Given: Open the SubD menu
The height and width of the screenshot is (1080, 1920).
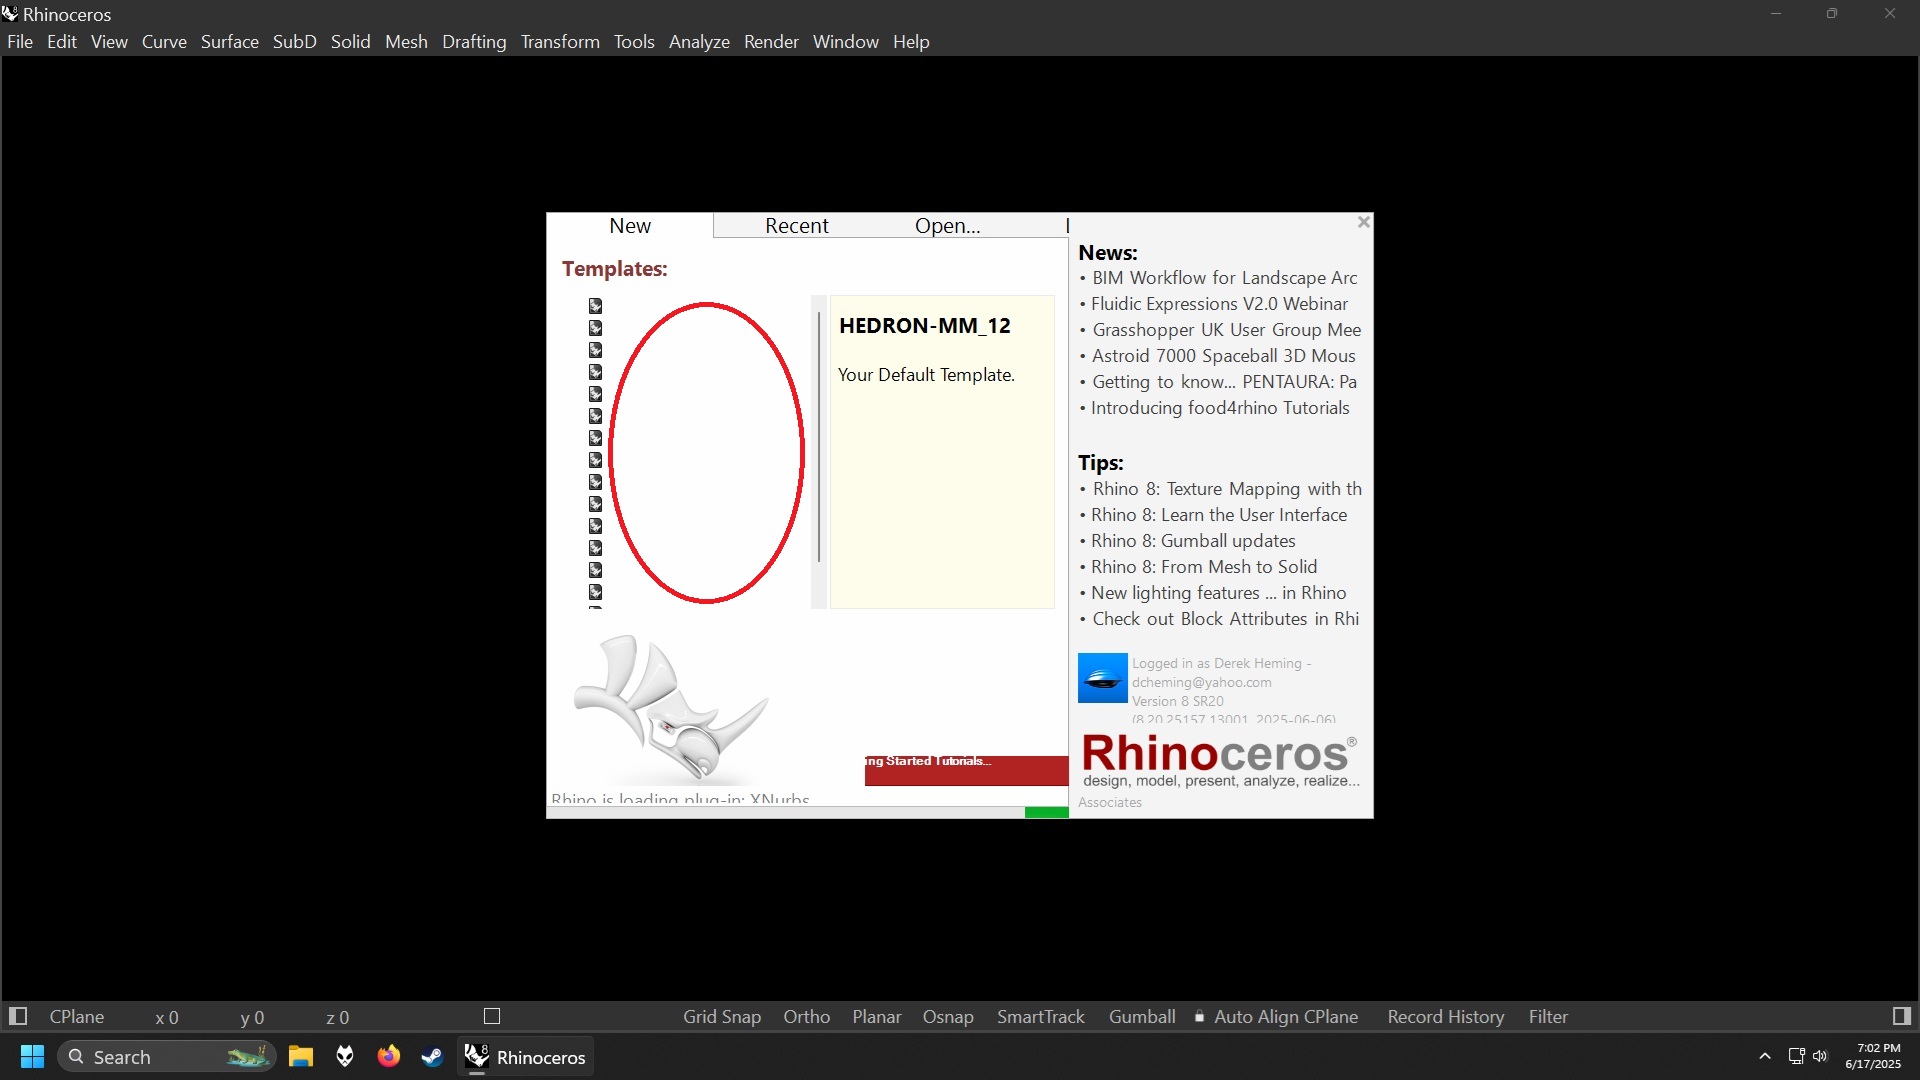Looking at the screenshot, I should pos(295,42).
